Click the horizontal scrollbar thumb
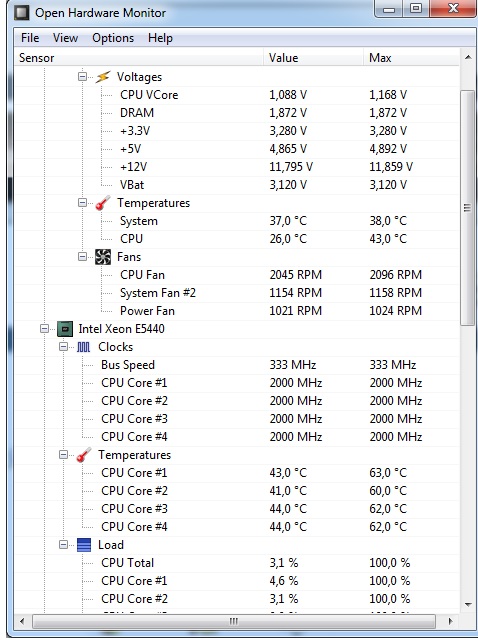Screen dimensions: 478x640 click(233, 622)
